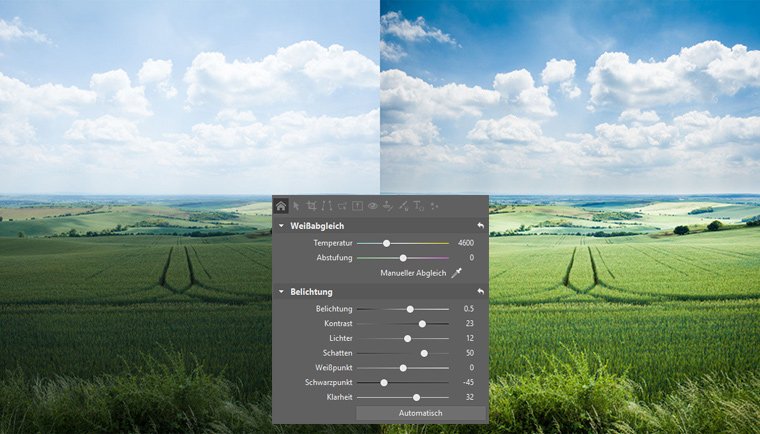Click the Schwarzpunkt value -45
Screen dimensions: 760x434
click(x=468, y=382)
